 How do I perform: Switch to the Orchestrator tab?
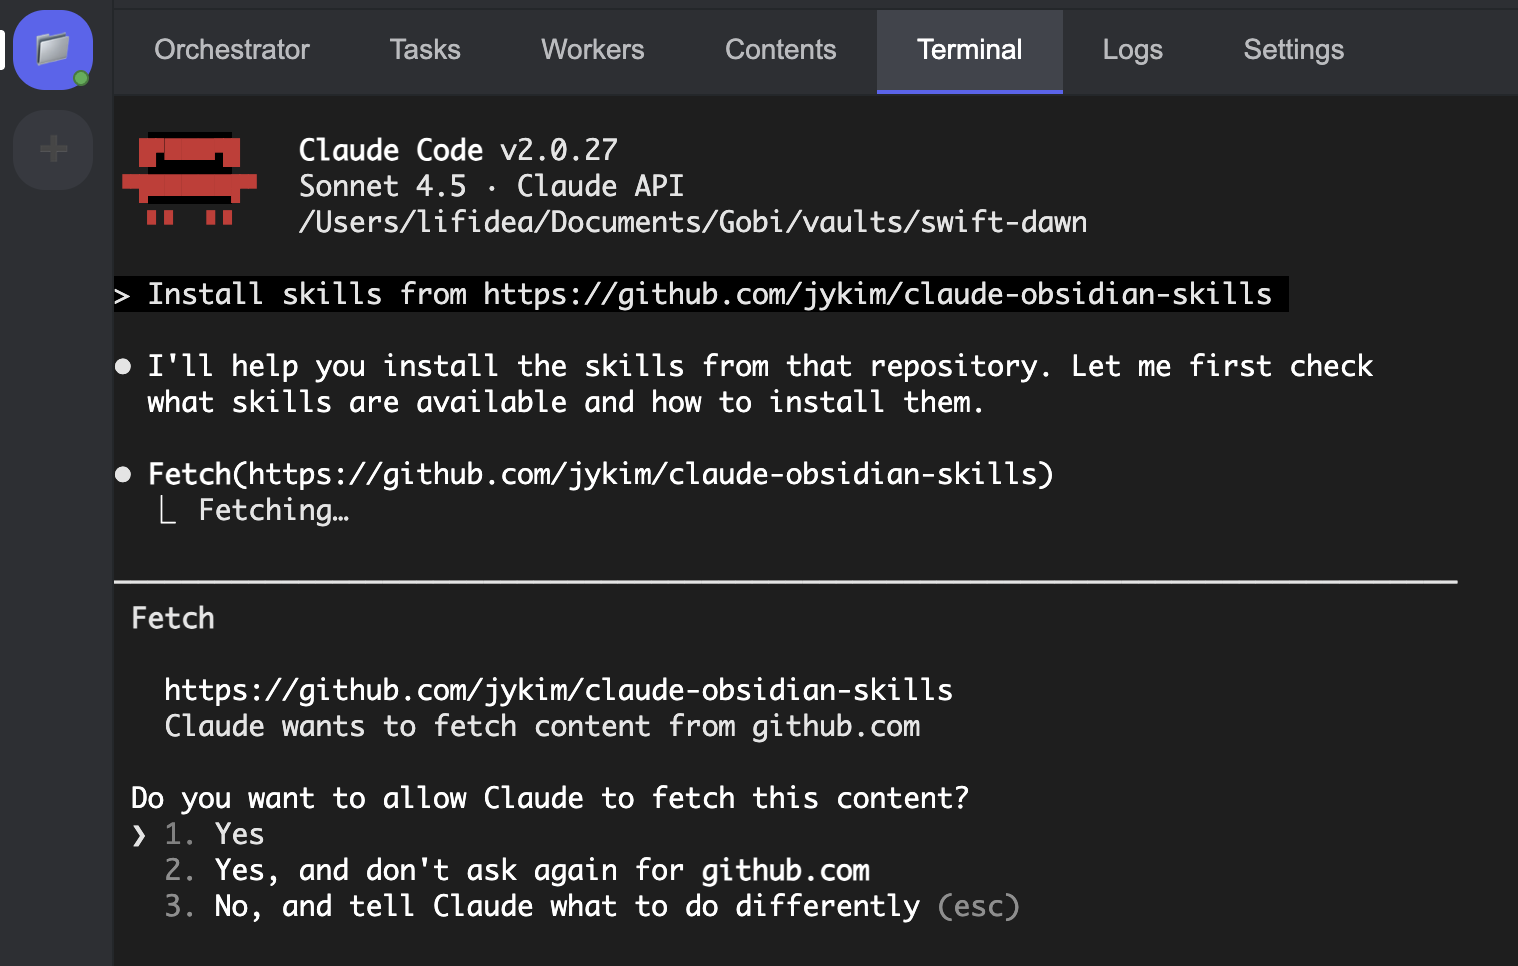pos(231,50)
